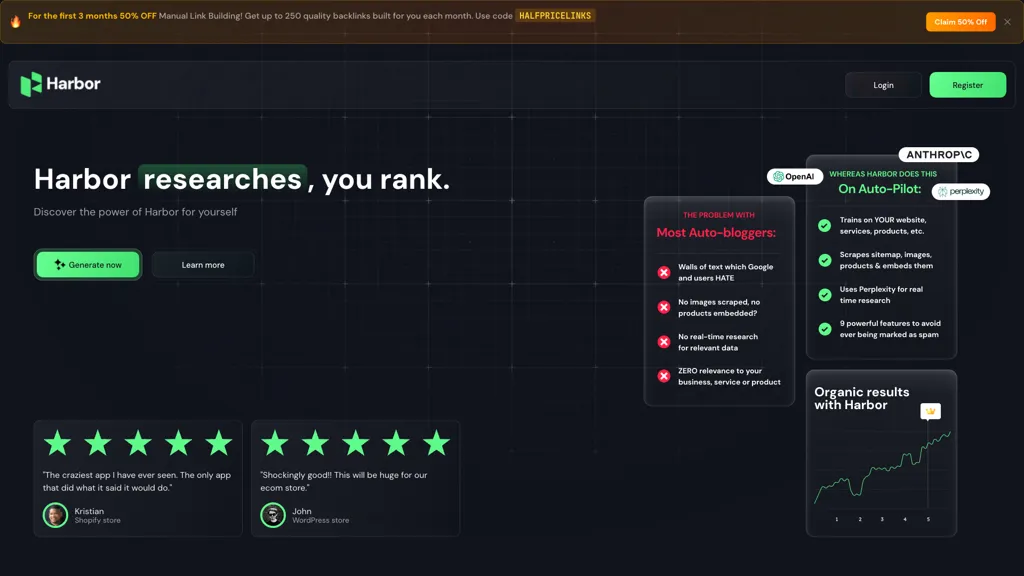Screen dimensions: 1024x576
Task: Click red X beside 'Walls of text'
Action: point(664,272)
